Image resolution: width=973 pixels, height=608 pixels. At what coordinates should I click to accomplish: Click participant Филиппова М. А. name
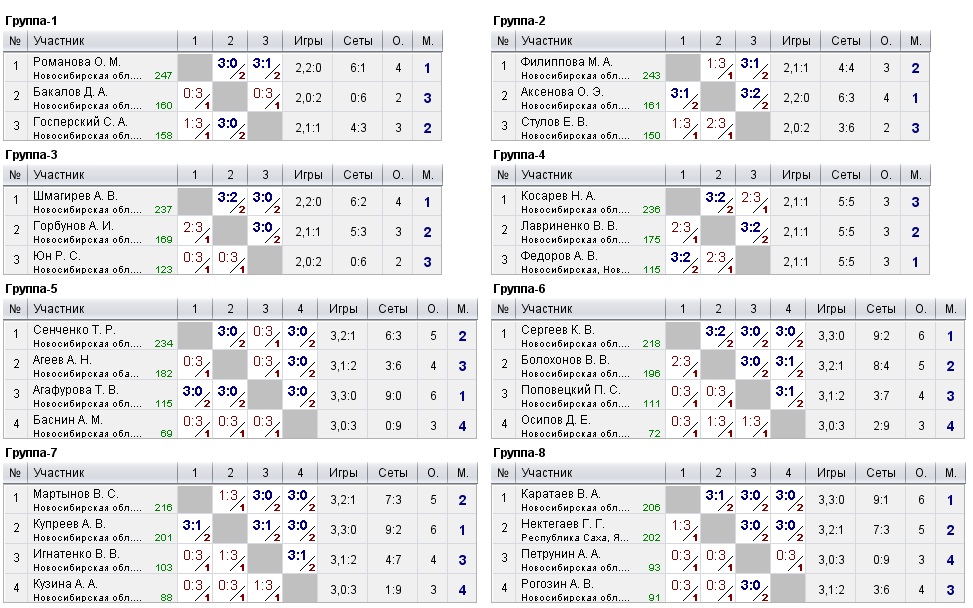566,62
